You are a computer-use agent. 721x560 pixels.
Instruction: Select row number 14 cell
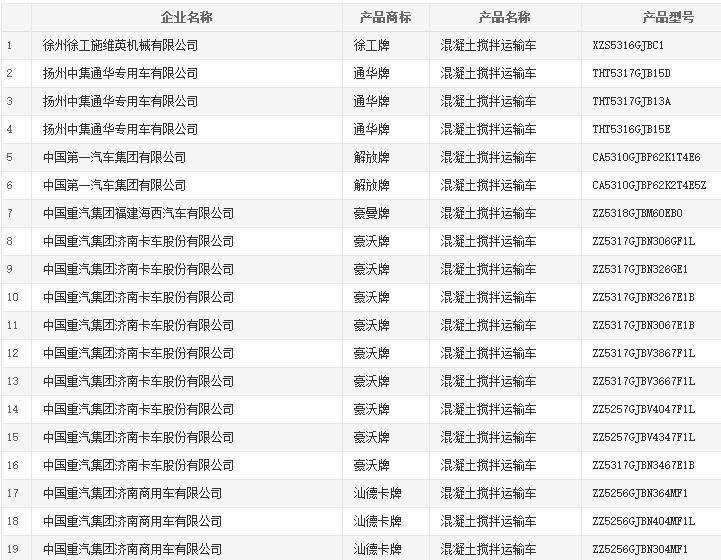pos(12,409)
